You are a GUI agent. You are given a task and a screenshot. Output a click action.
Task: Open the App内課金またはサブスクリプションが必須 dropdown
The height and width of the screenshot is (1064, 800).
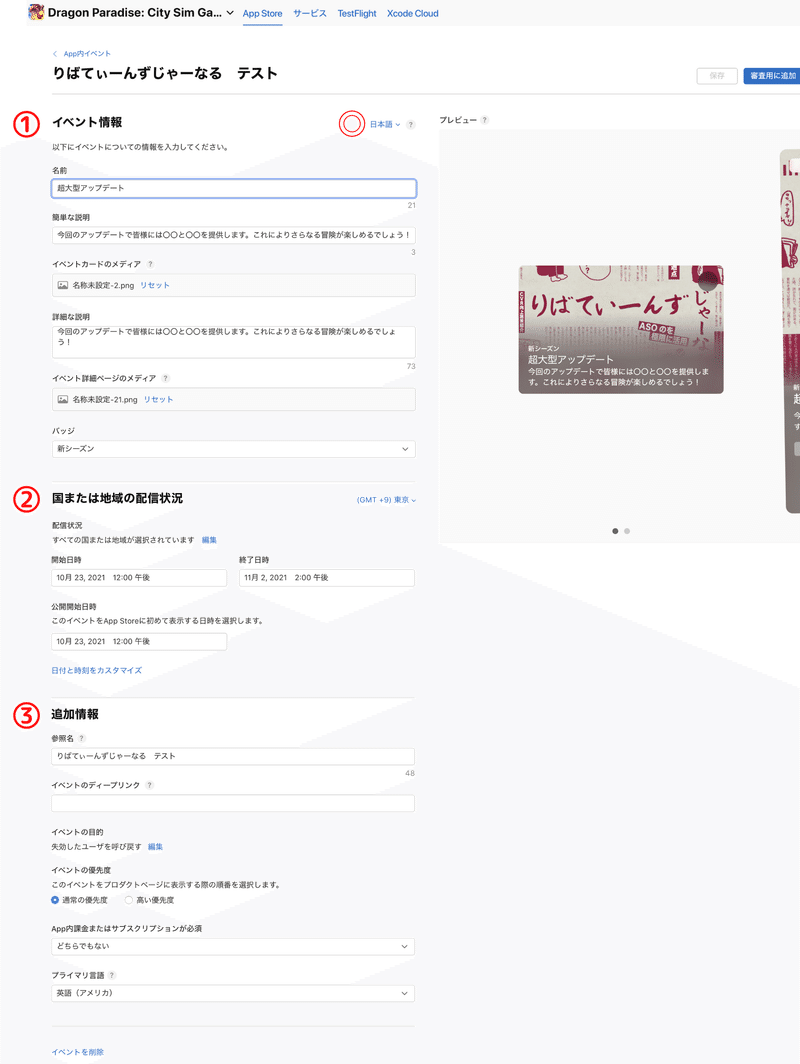click(233, 947)
